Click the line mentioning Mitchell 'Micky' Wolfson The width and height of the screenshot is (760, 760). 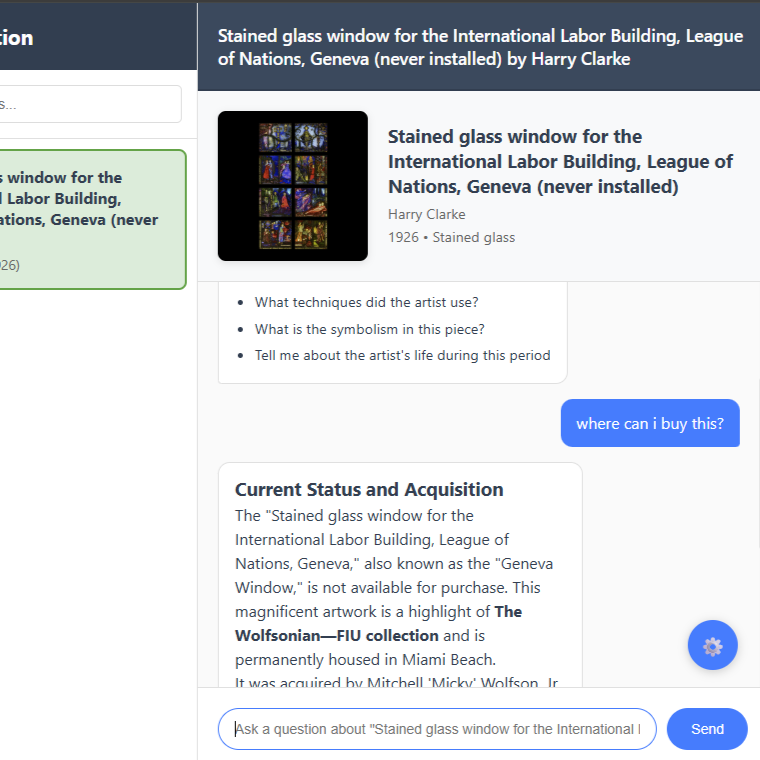(x=396, y=682)
